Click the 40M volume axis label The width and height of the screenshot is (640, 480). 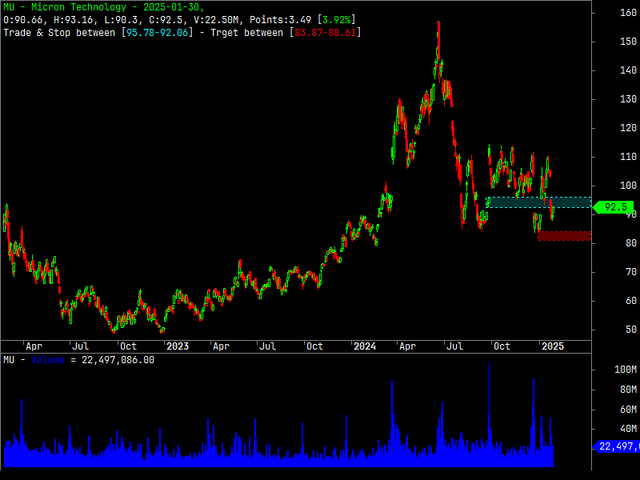pyautogui.click(x=628, y=429)
